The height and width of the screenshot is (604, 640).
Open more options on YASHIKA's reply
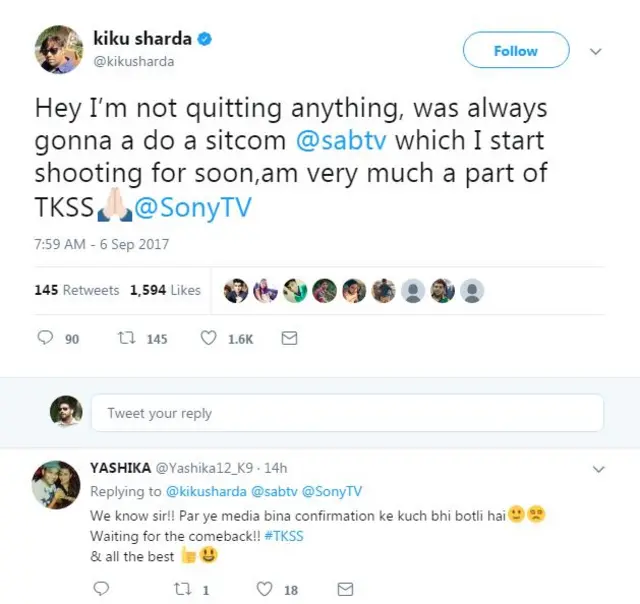point(599,468)
